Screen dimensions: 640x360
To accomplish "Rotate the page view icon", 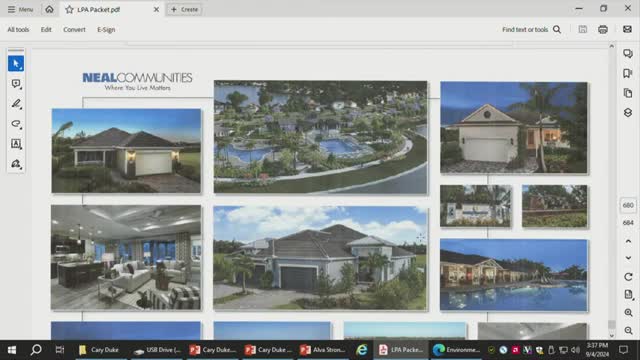I will pos(628,277).
